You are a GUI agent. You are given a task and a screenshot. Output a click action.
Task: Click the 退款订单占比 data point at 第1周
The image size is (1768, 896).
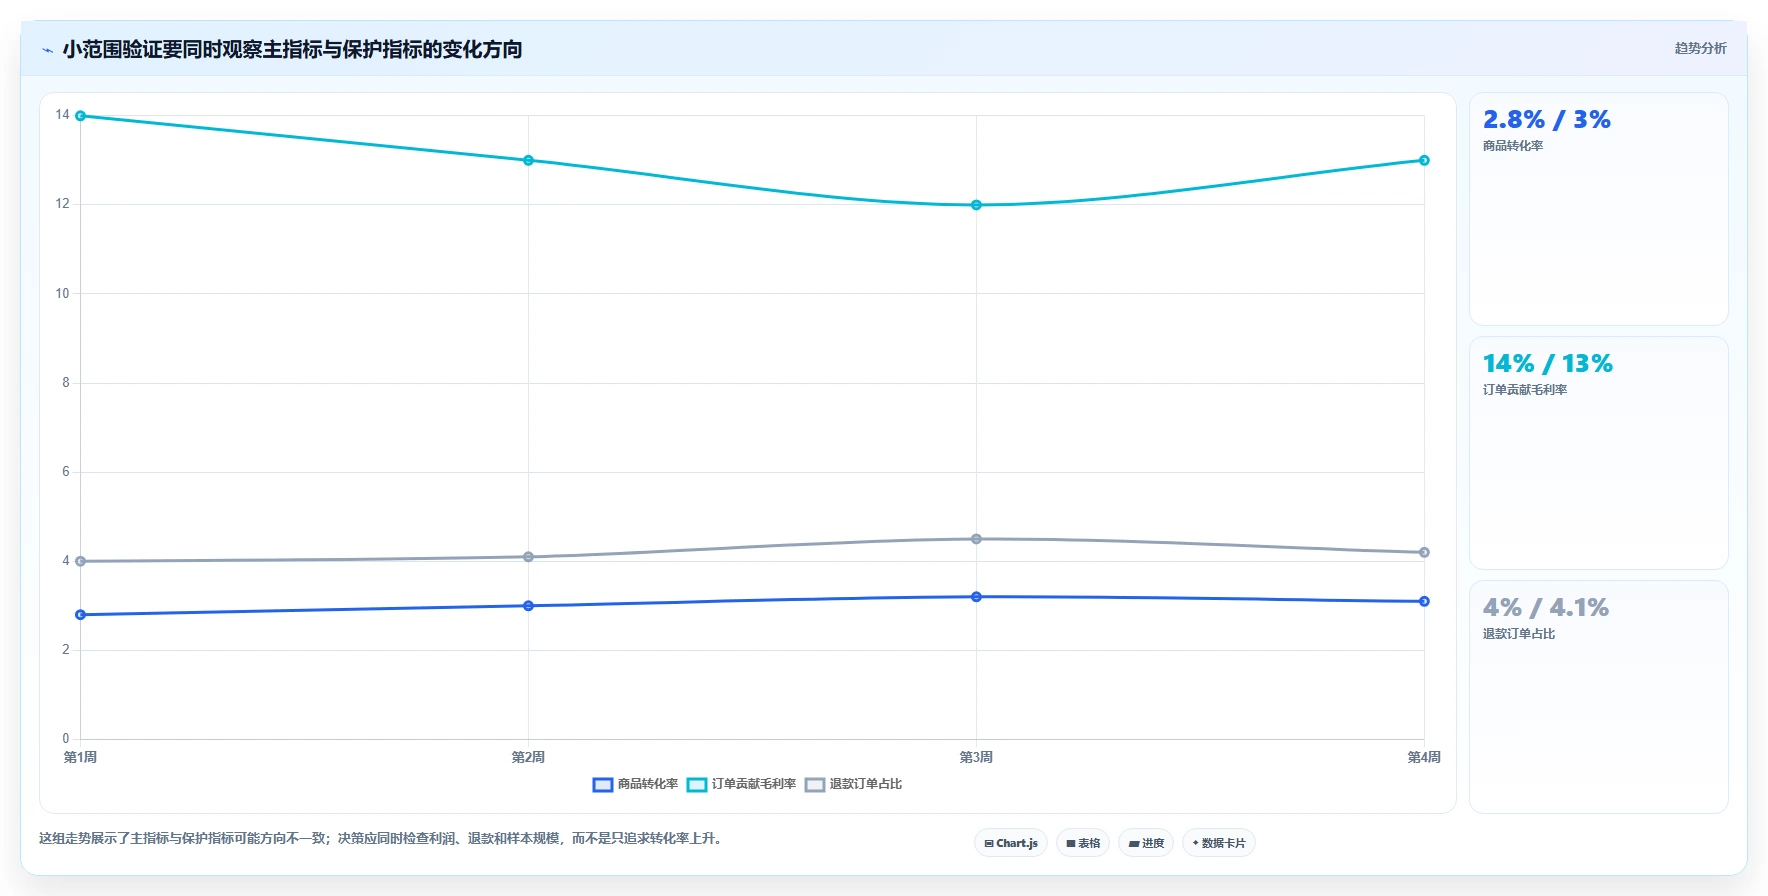coord(80,561)
